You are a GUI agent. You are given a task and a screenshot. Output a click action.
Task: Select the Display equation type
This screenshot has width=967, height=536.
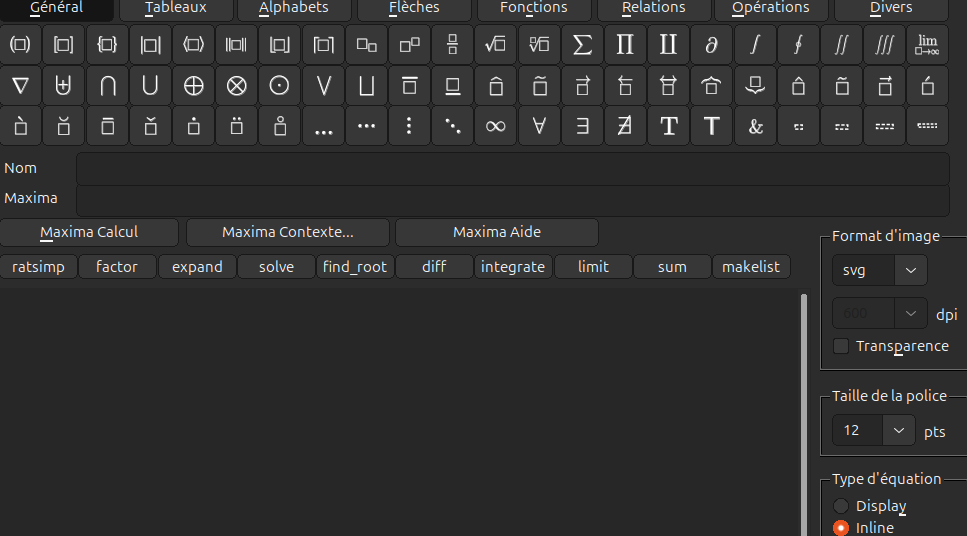(x=841, y=506)
